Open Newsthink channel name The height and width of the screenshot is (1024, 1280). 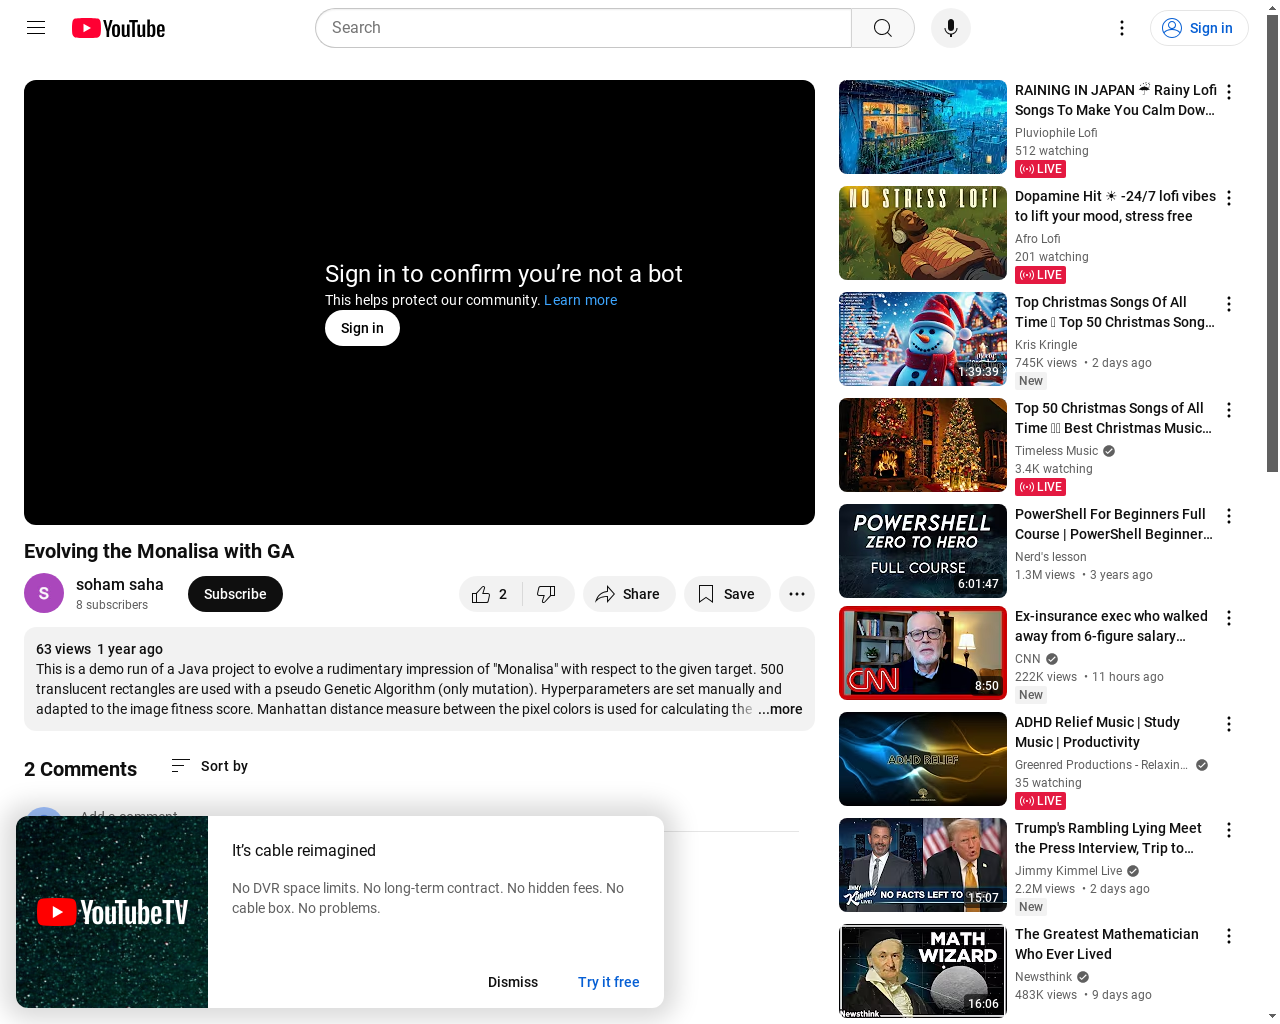pyautogui.click(x=1043, y=977)
